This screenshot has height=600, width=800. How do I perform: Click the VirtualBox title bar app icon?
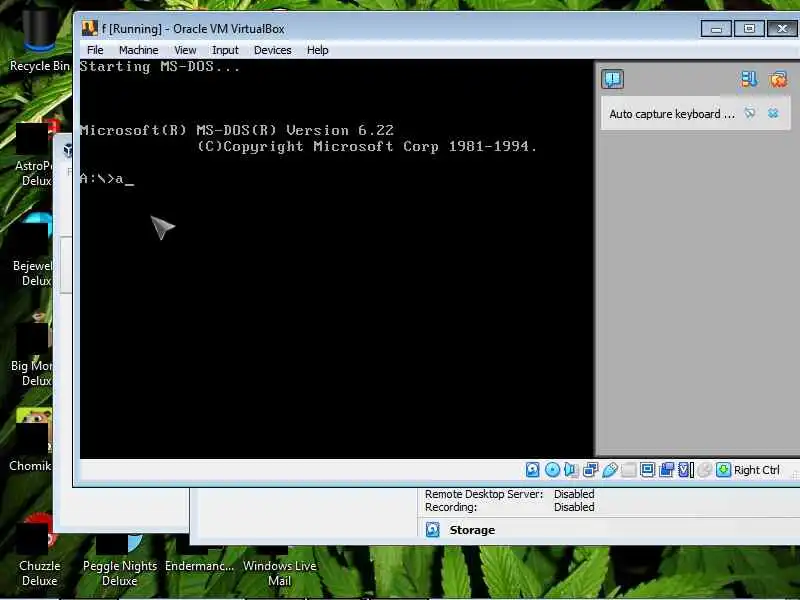tap(89, 28)
